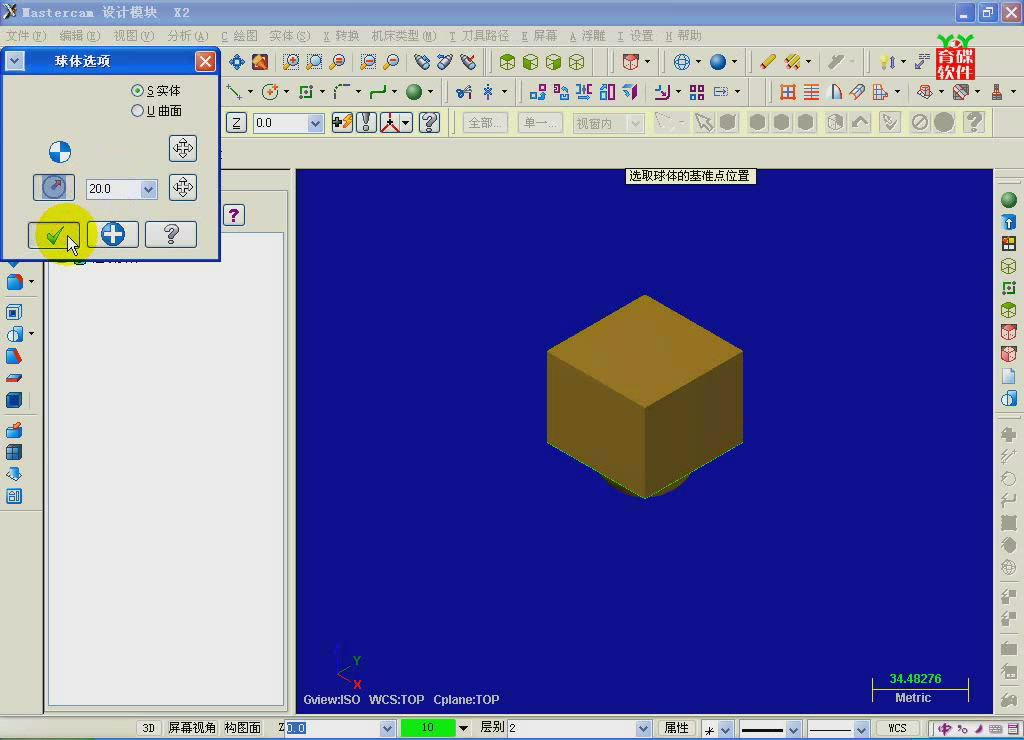The image size is (1024, 740).
Task: Click the 构图面 status bar button
Action: [x=243, y=728]
